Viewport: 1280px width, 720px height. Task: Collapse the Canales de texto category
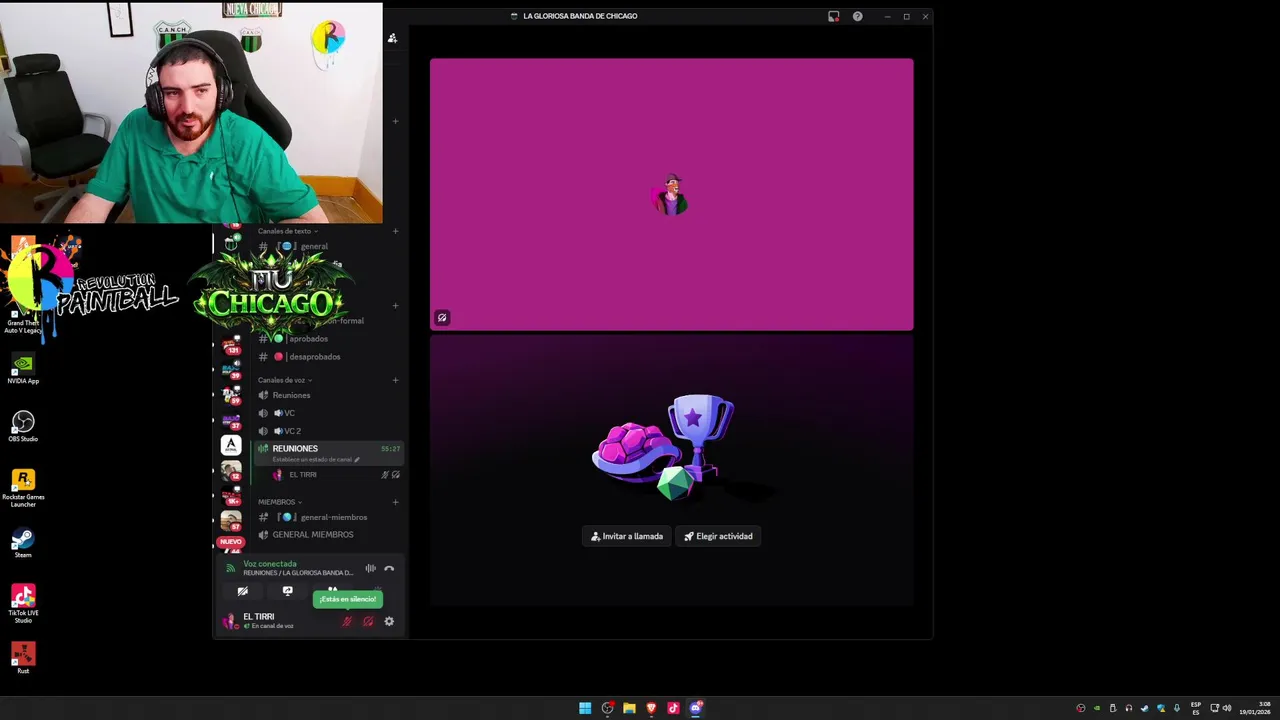[x=287, y=231]
